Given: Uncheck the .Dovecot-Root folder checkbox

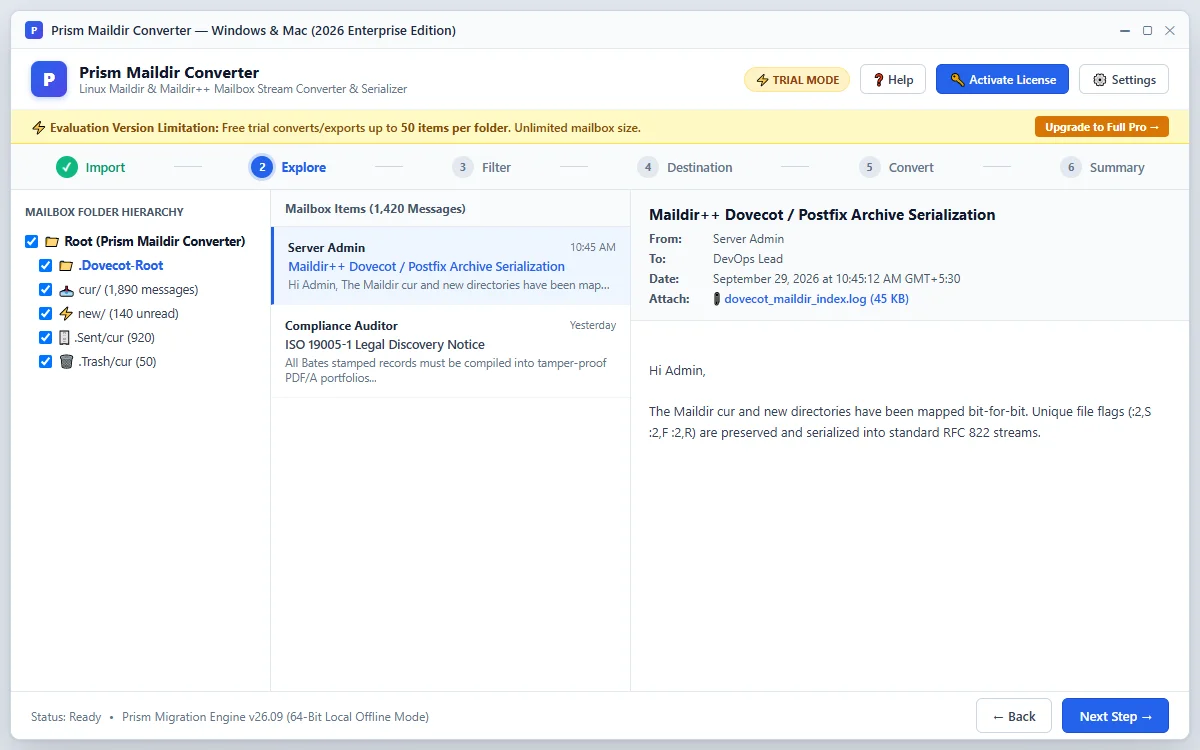Looking at the screenshot, I should [45, 266].
